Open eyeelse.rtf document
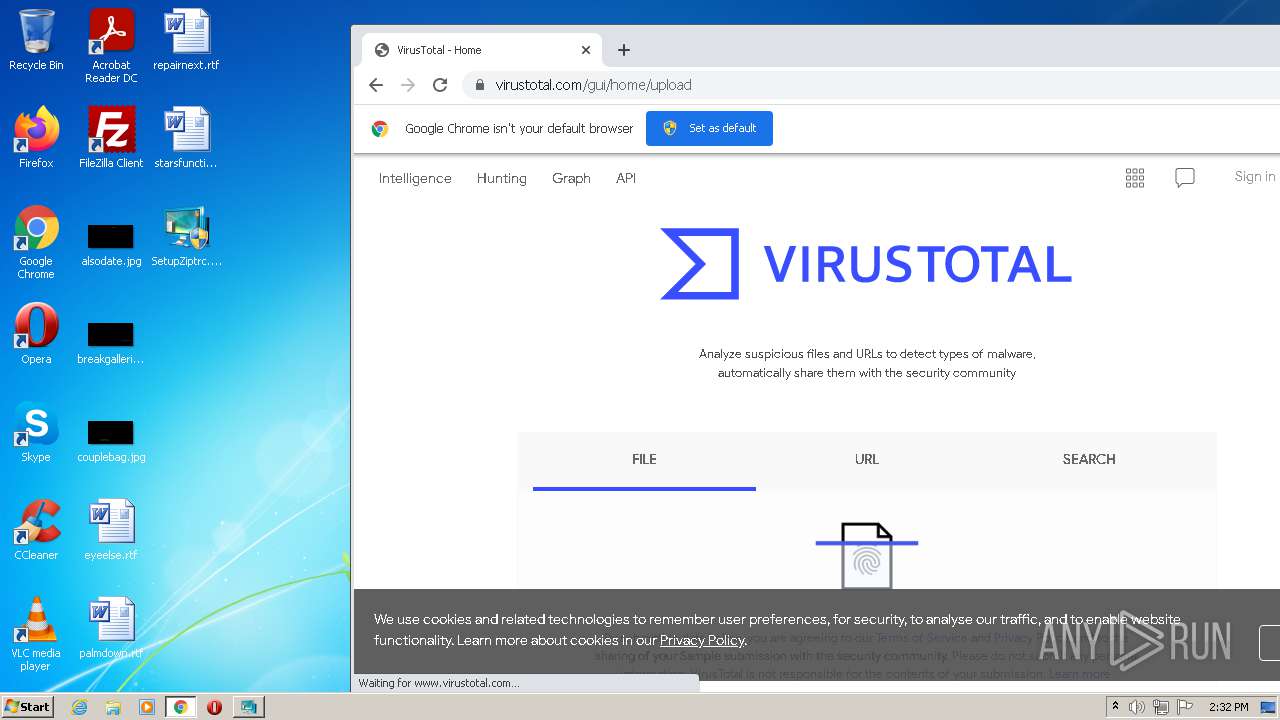This screenshot has height=720, width=1280. coord(111,530)
